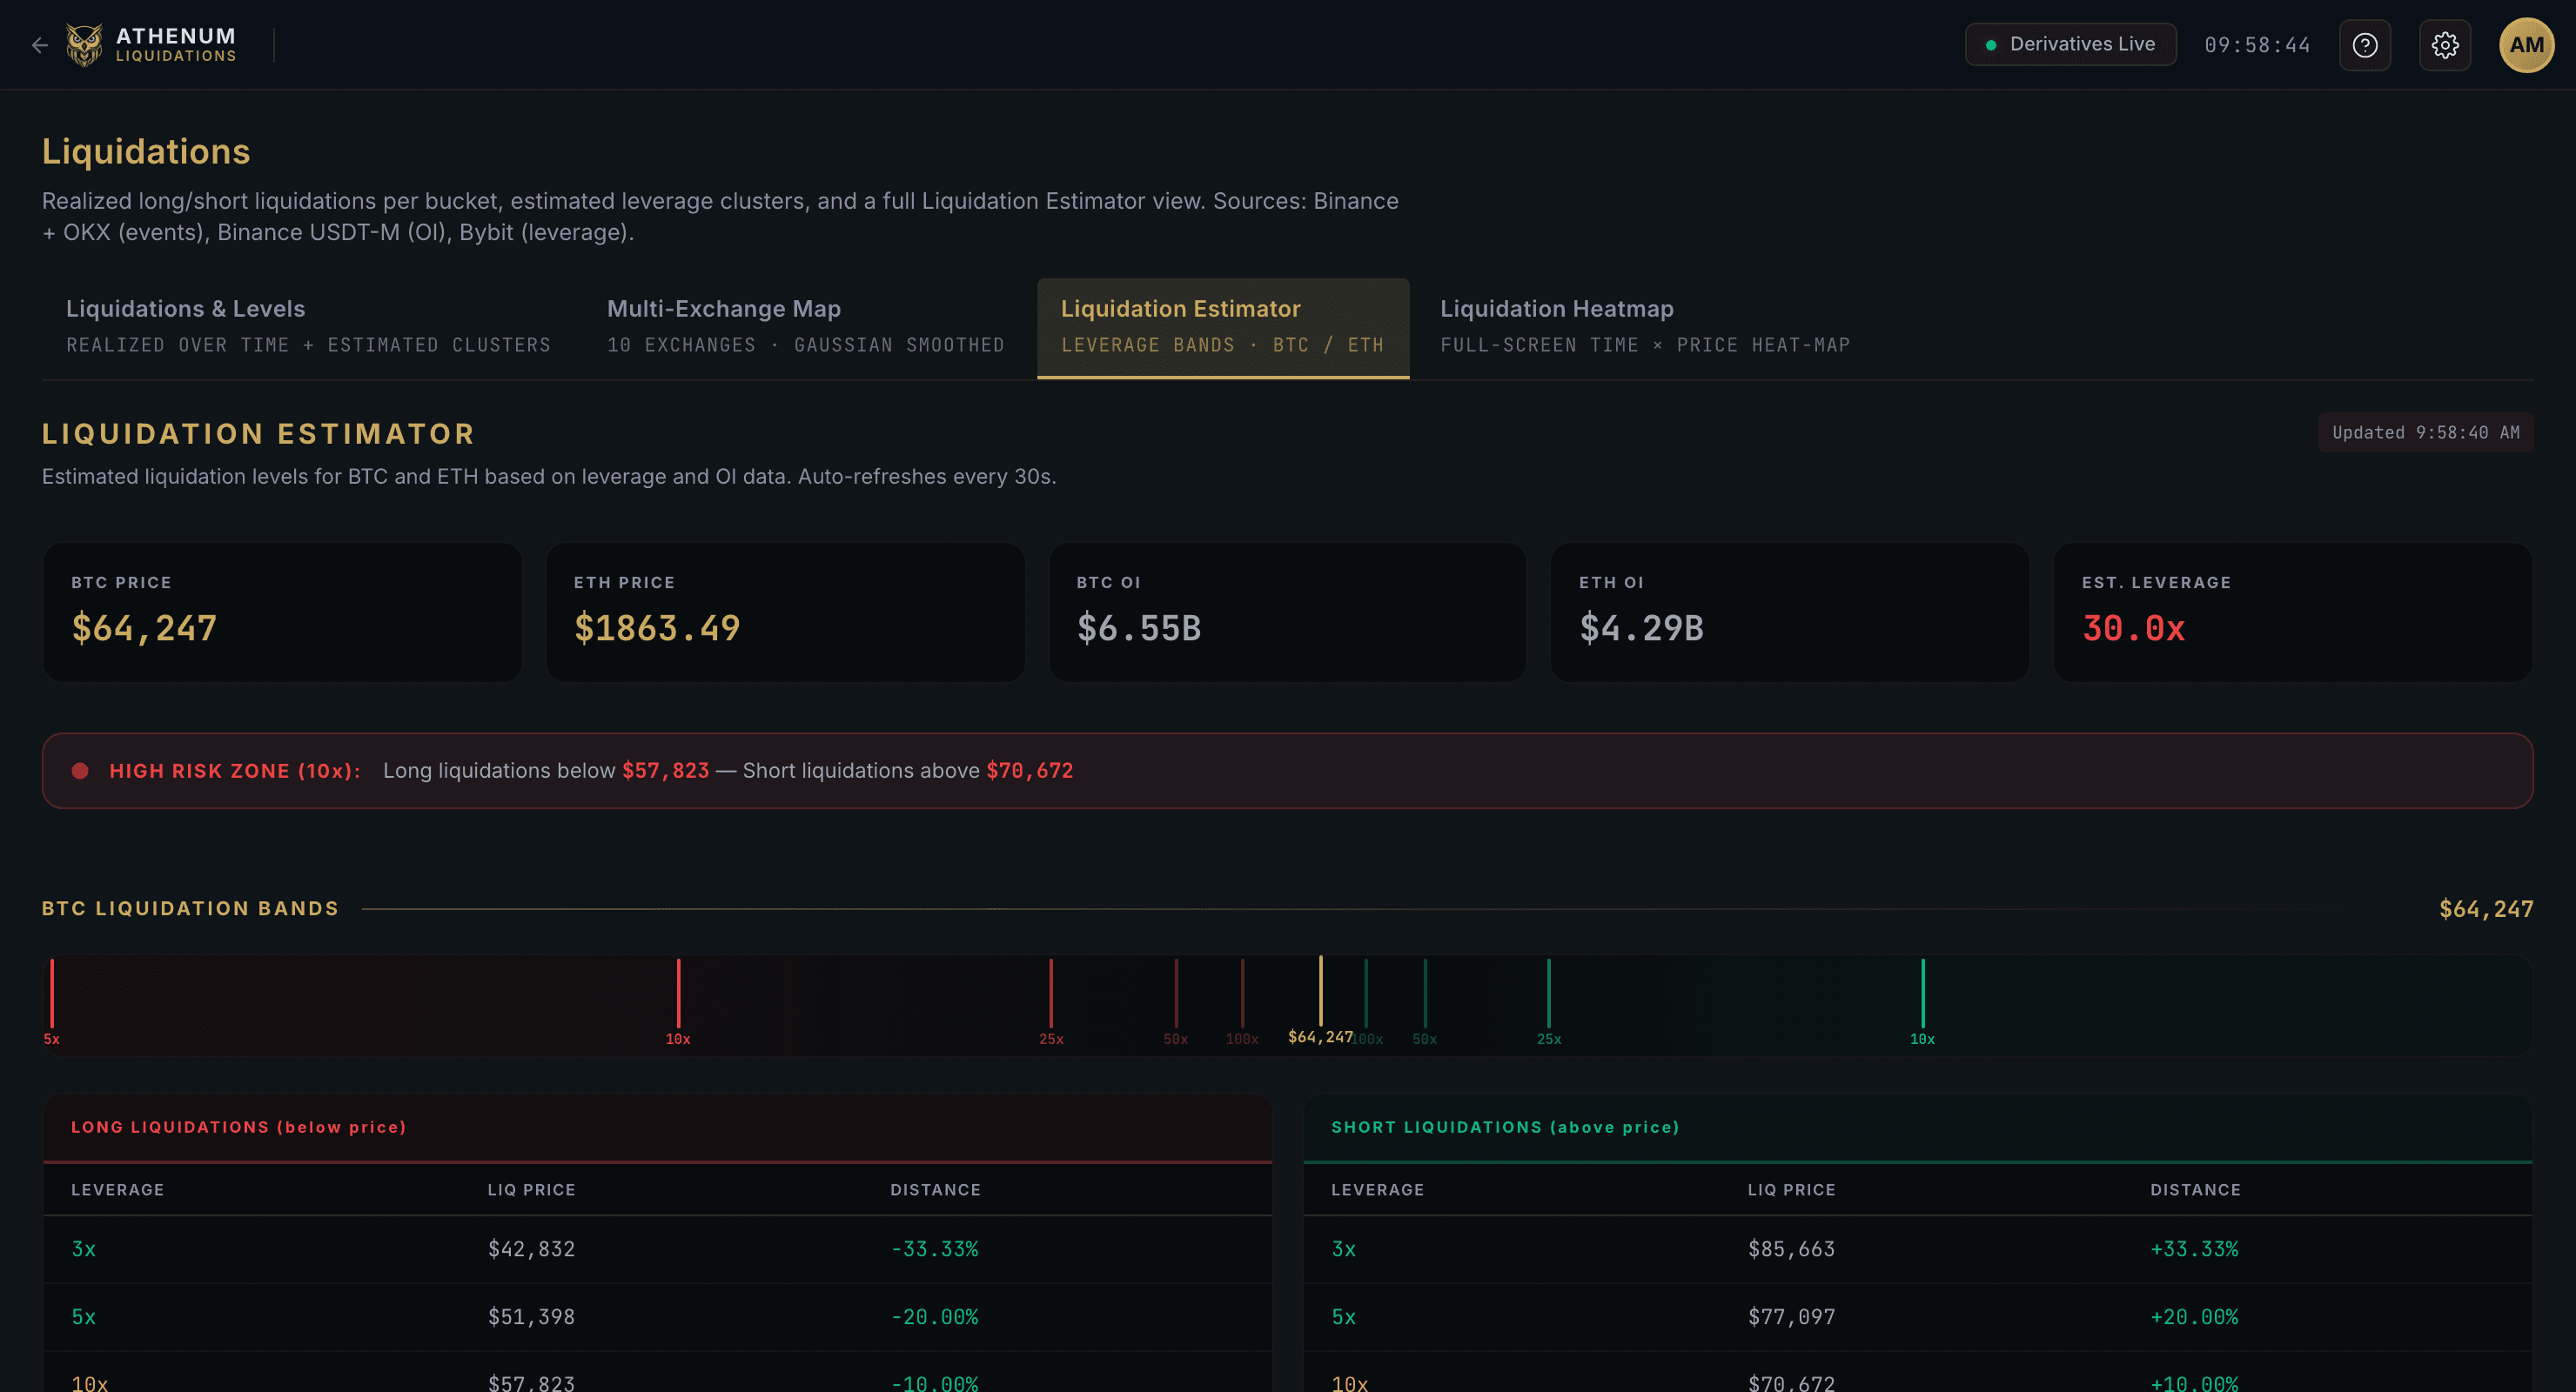
Task: Switch to Liquidations & Levels tab
Action: point(308,328)
